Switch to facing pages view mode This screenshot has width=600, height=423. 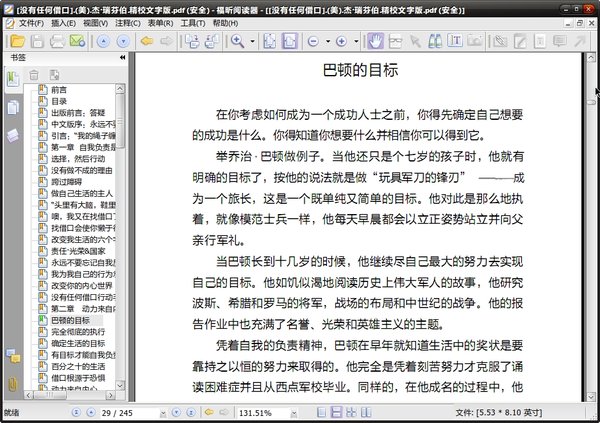tap(366, 412)
